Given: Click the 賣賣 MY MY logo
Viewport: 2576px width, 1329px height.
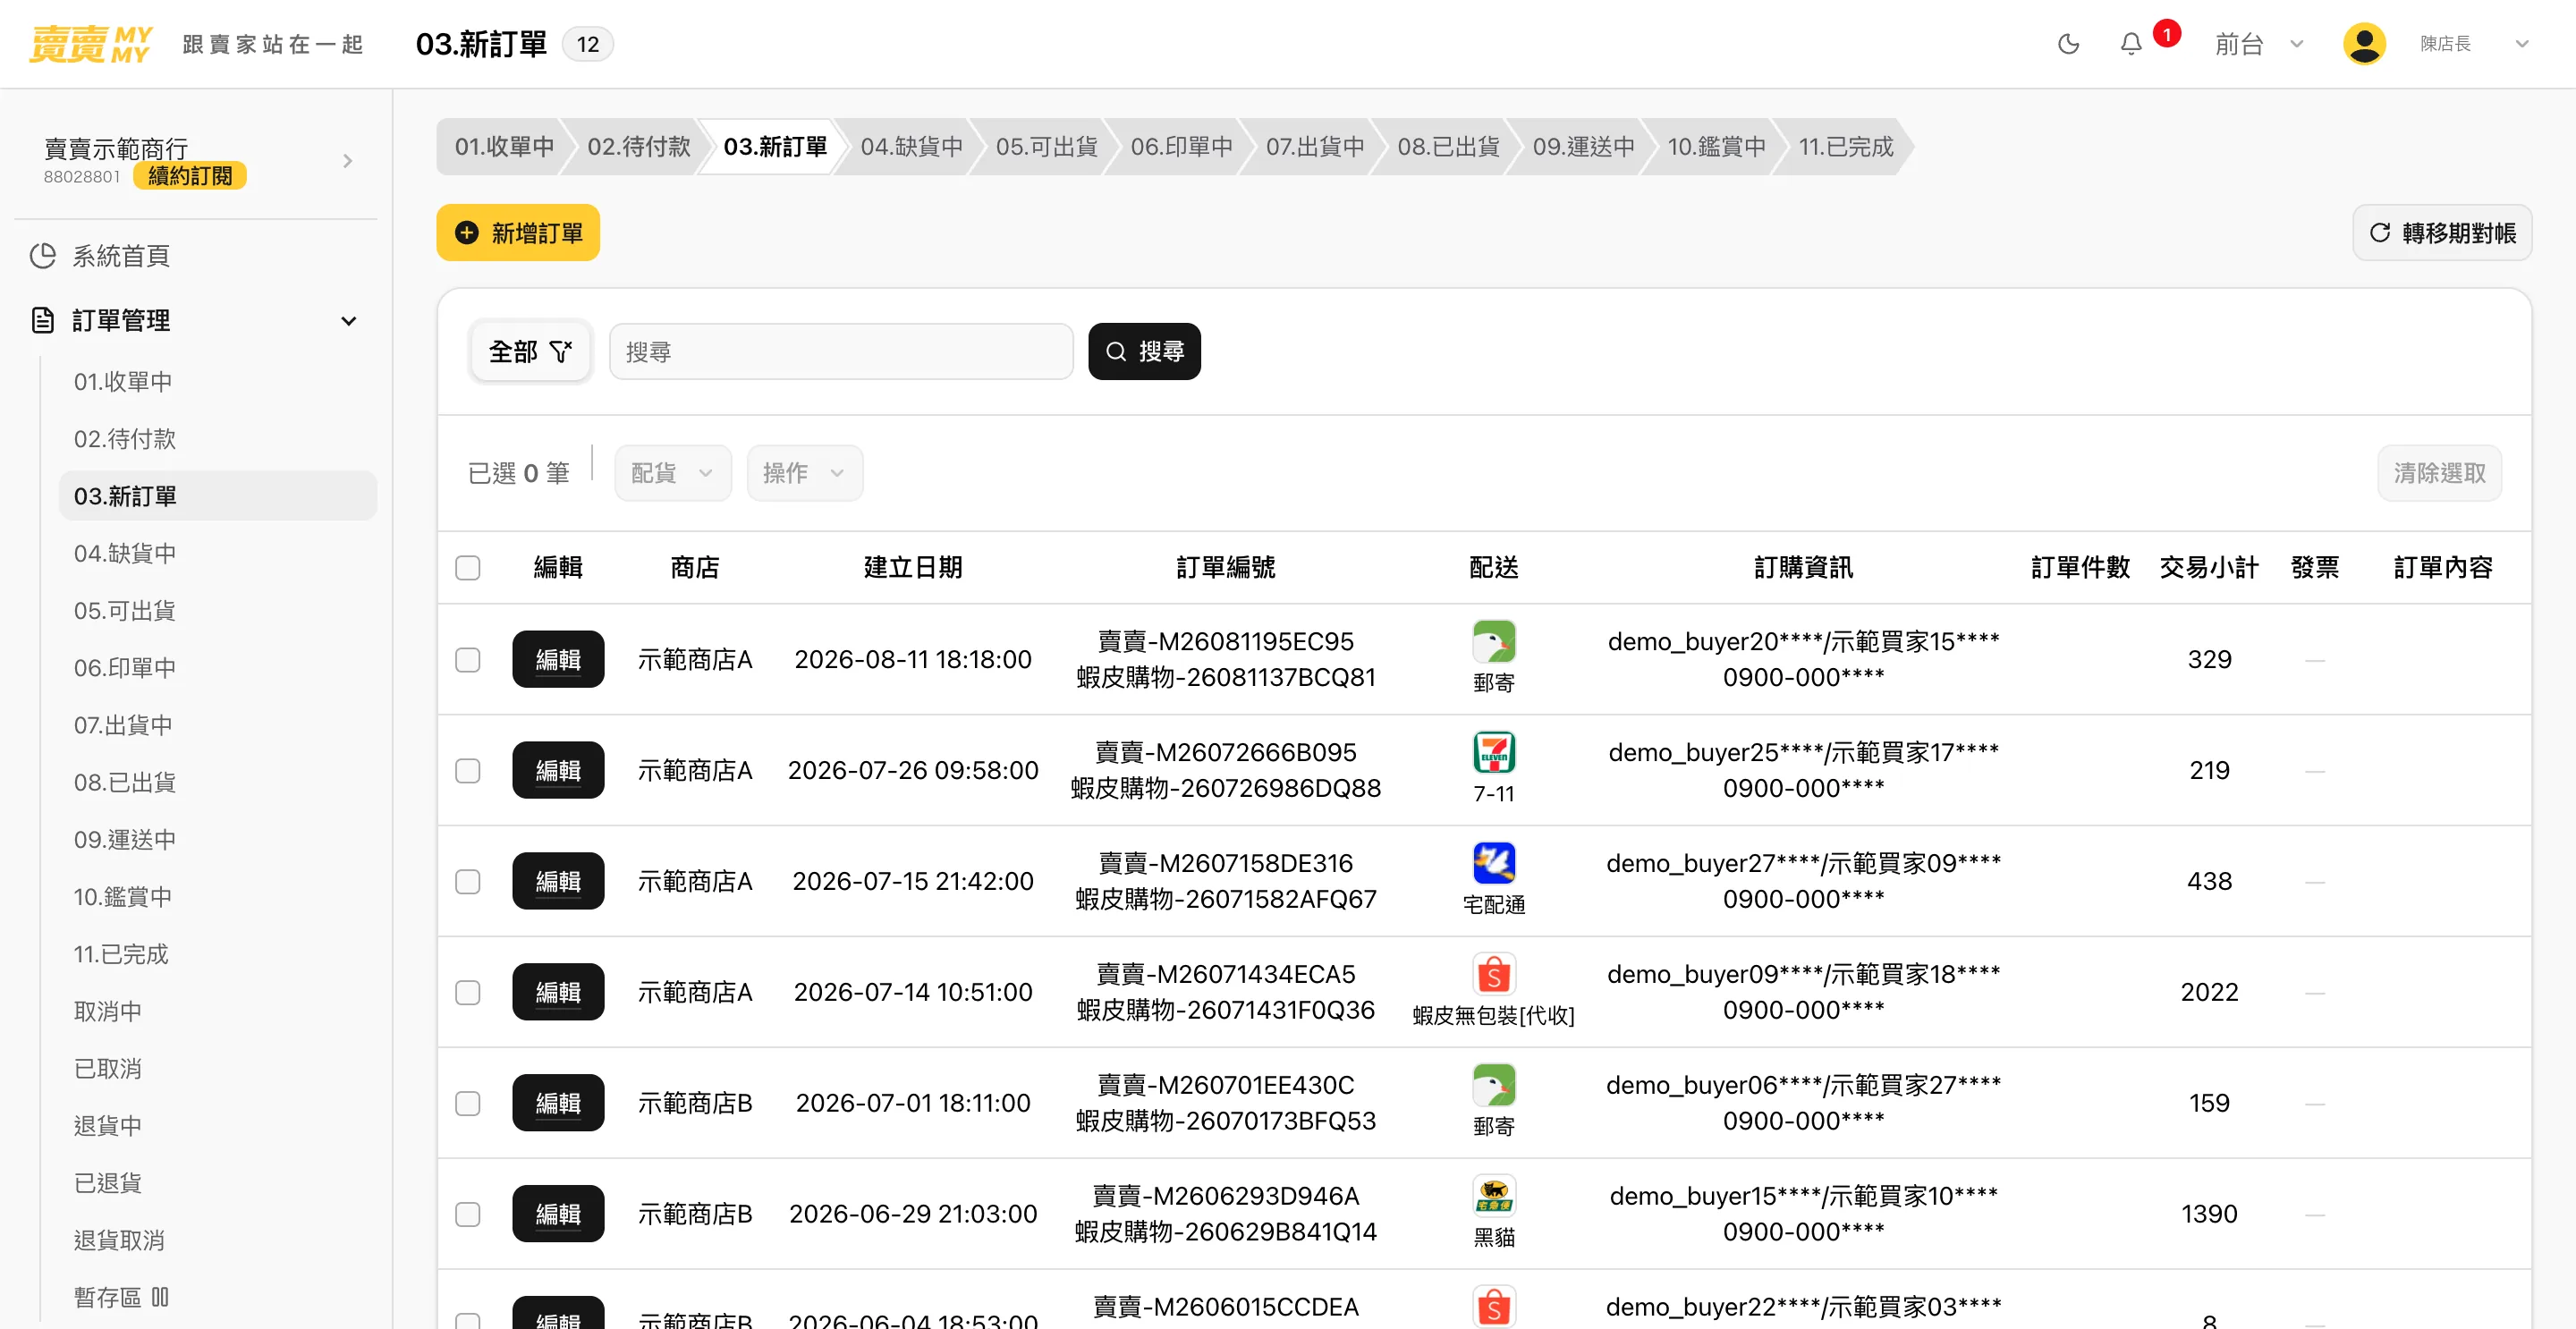Looking at the screenshot, I should (91, 44).
